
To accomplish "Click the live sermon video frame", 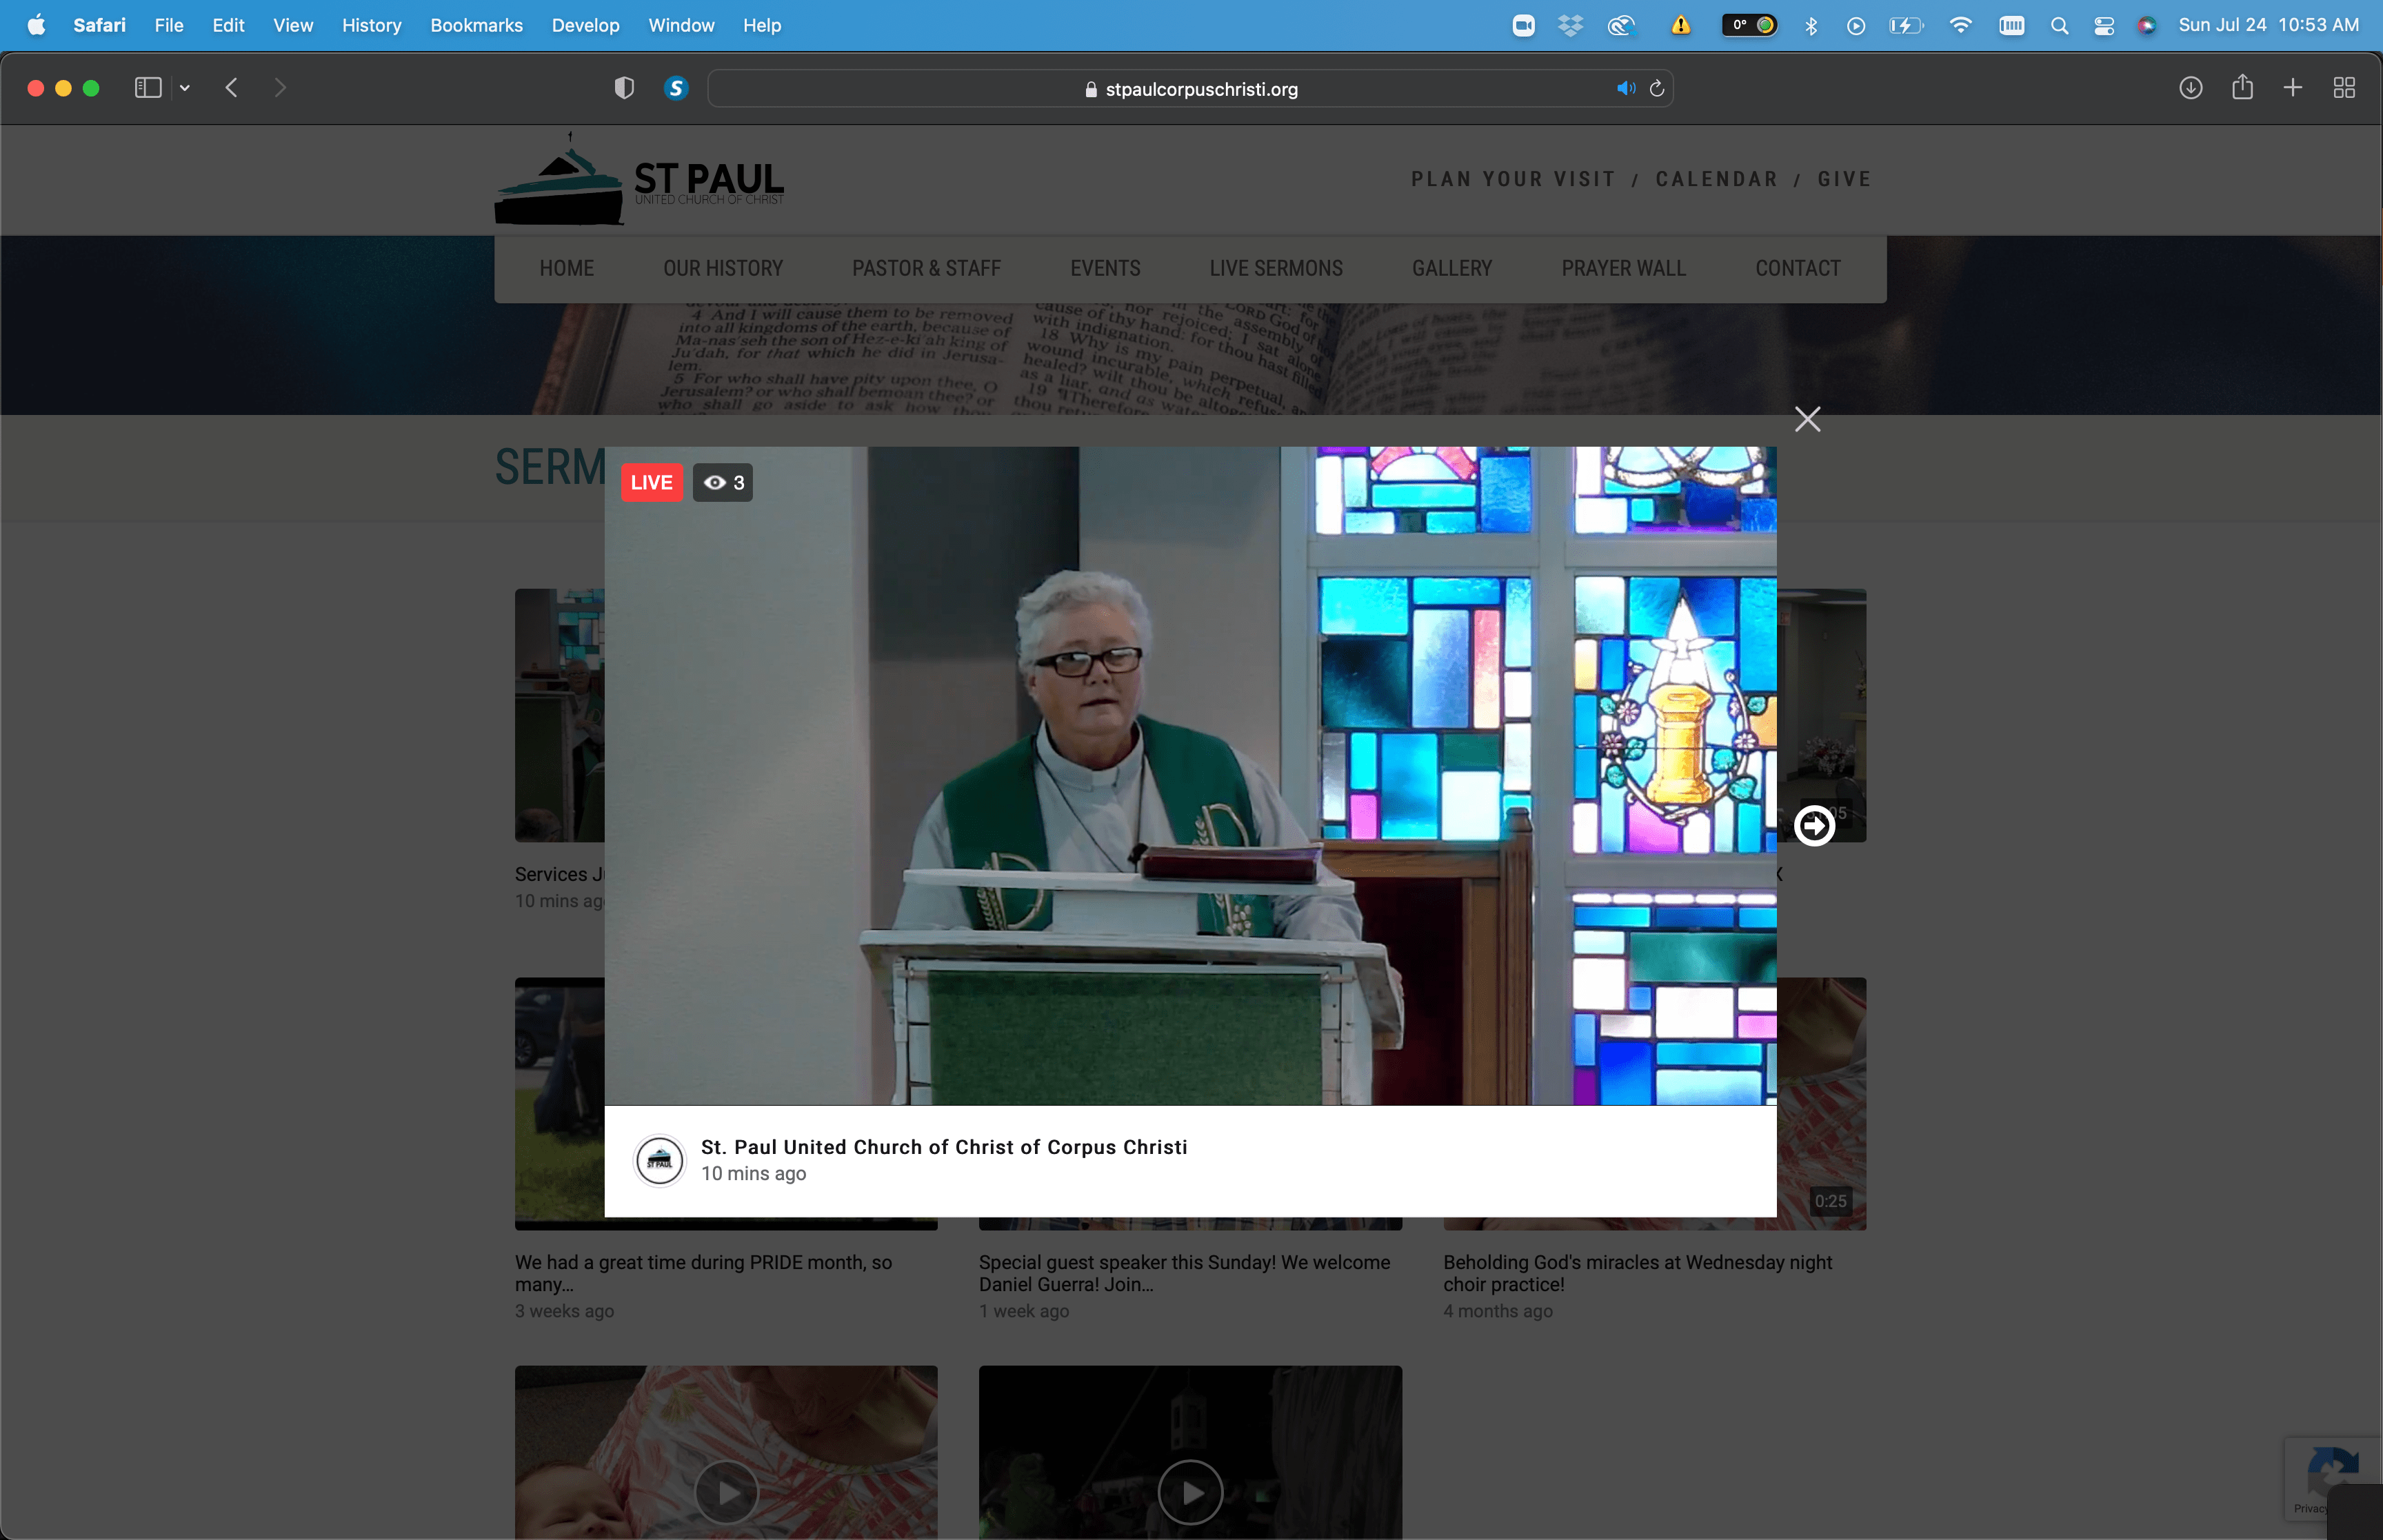I will tap(1190, 776).
